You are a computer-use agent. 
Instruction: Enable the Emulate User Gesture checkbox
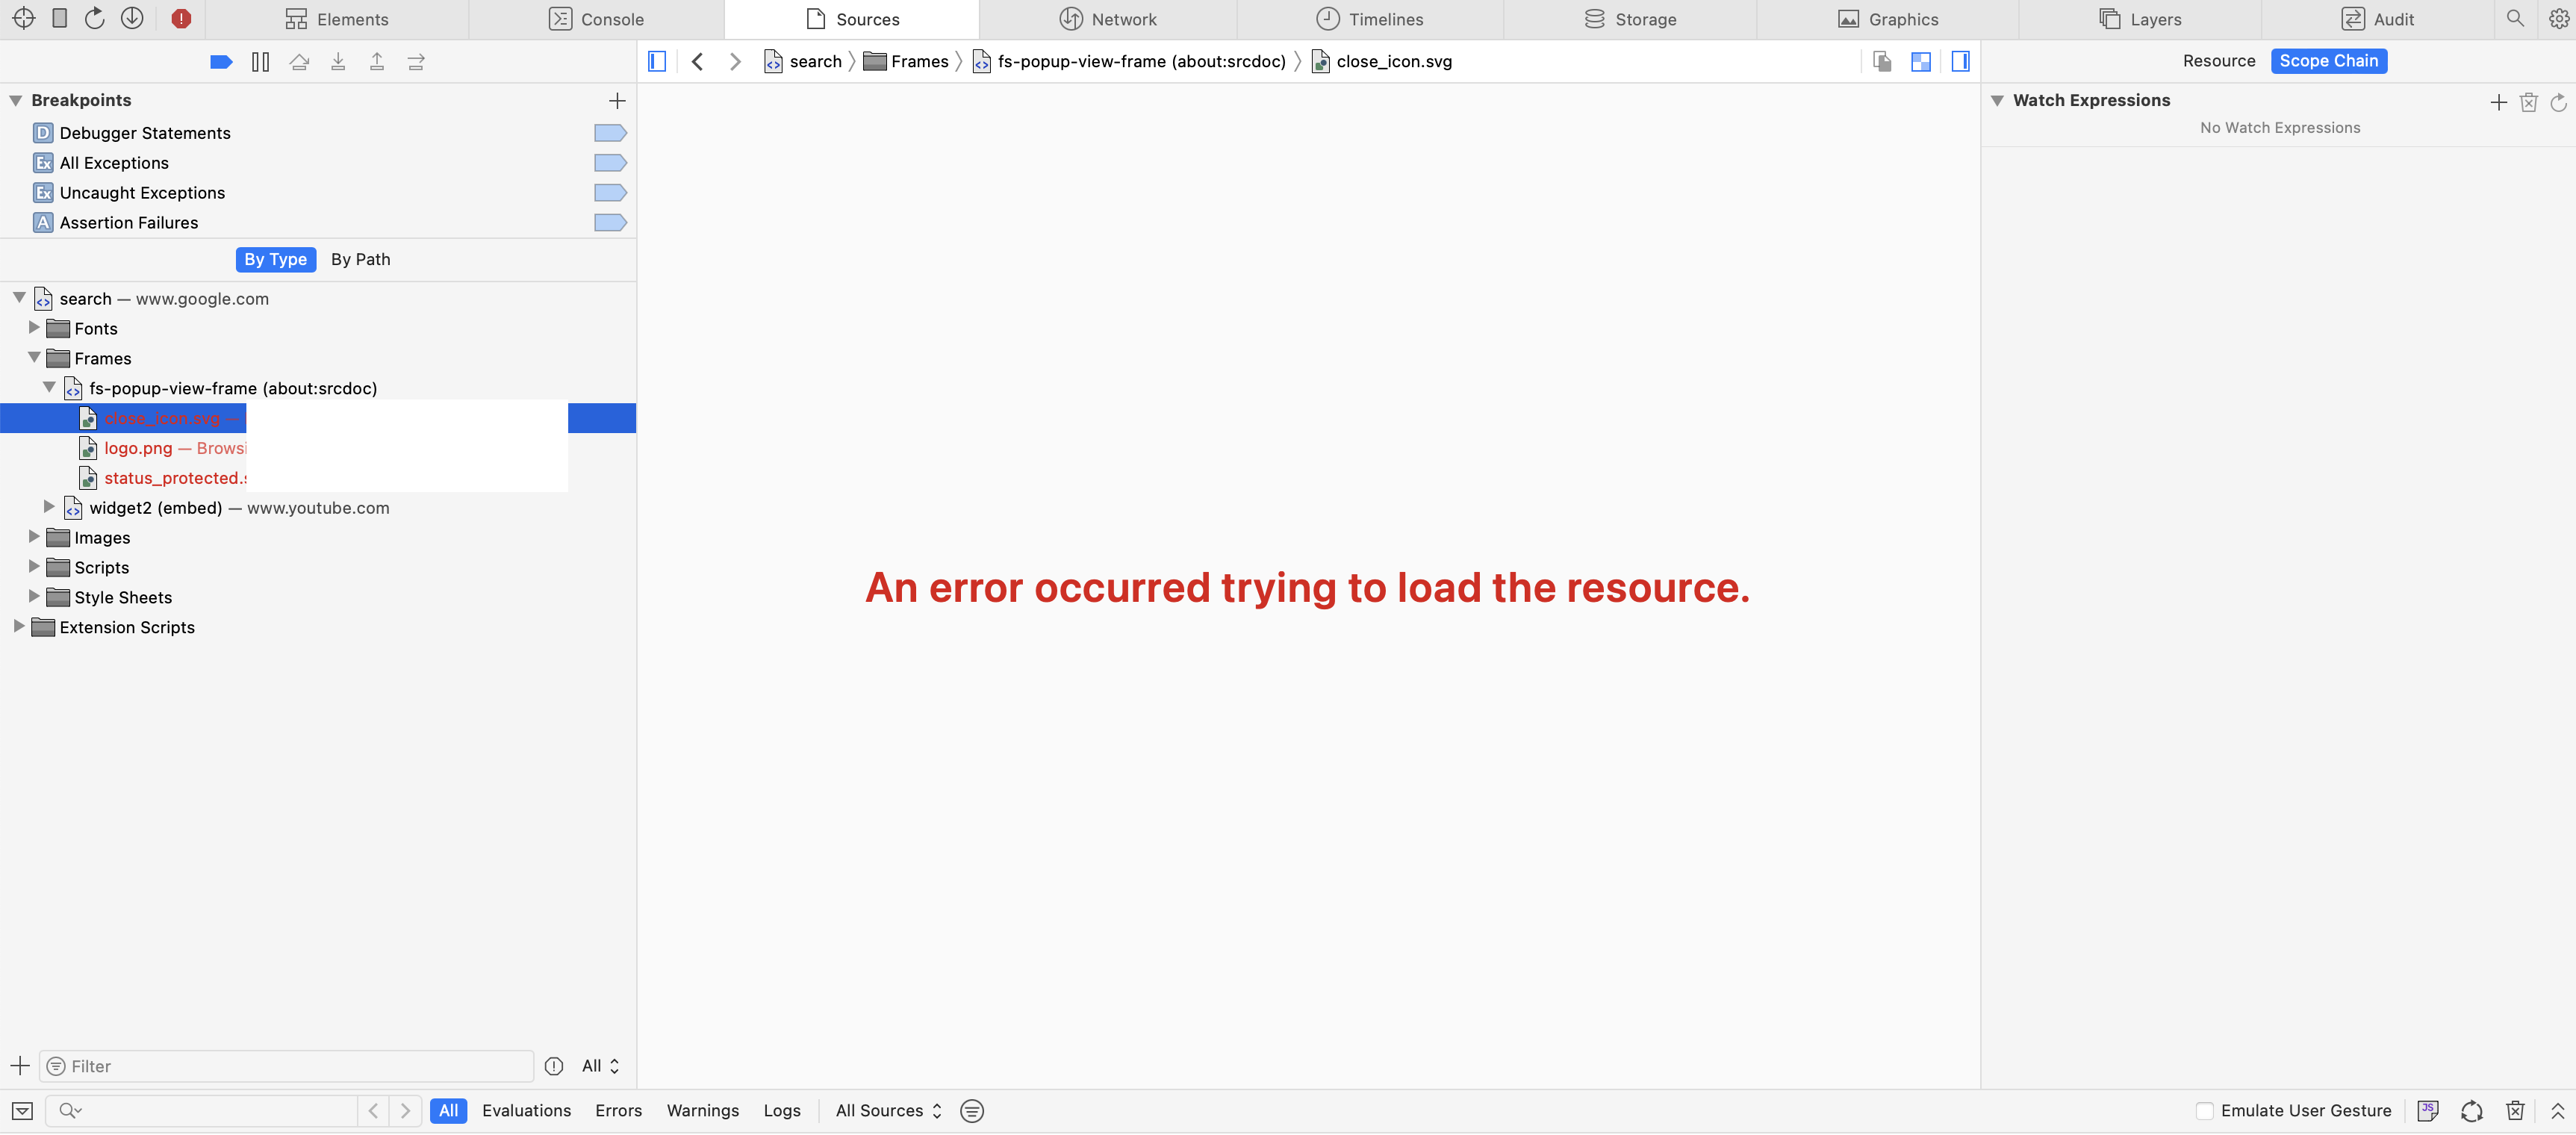click(x=2204, y=1111)
